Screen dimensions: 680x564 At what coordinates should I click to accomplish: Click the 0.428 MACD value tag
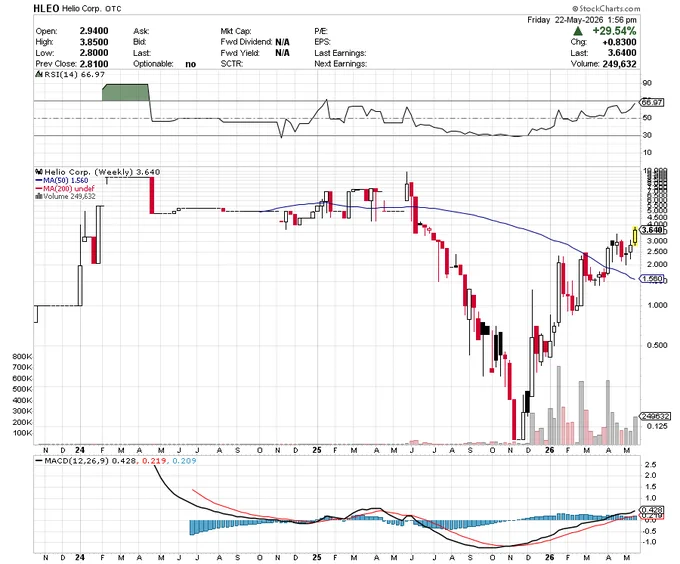(x=652, y=510)
